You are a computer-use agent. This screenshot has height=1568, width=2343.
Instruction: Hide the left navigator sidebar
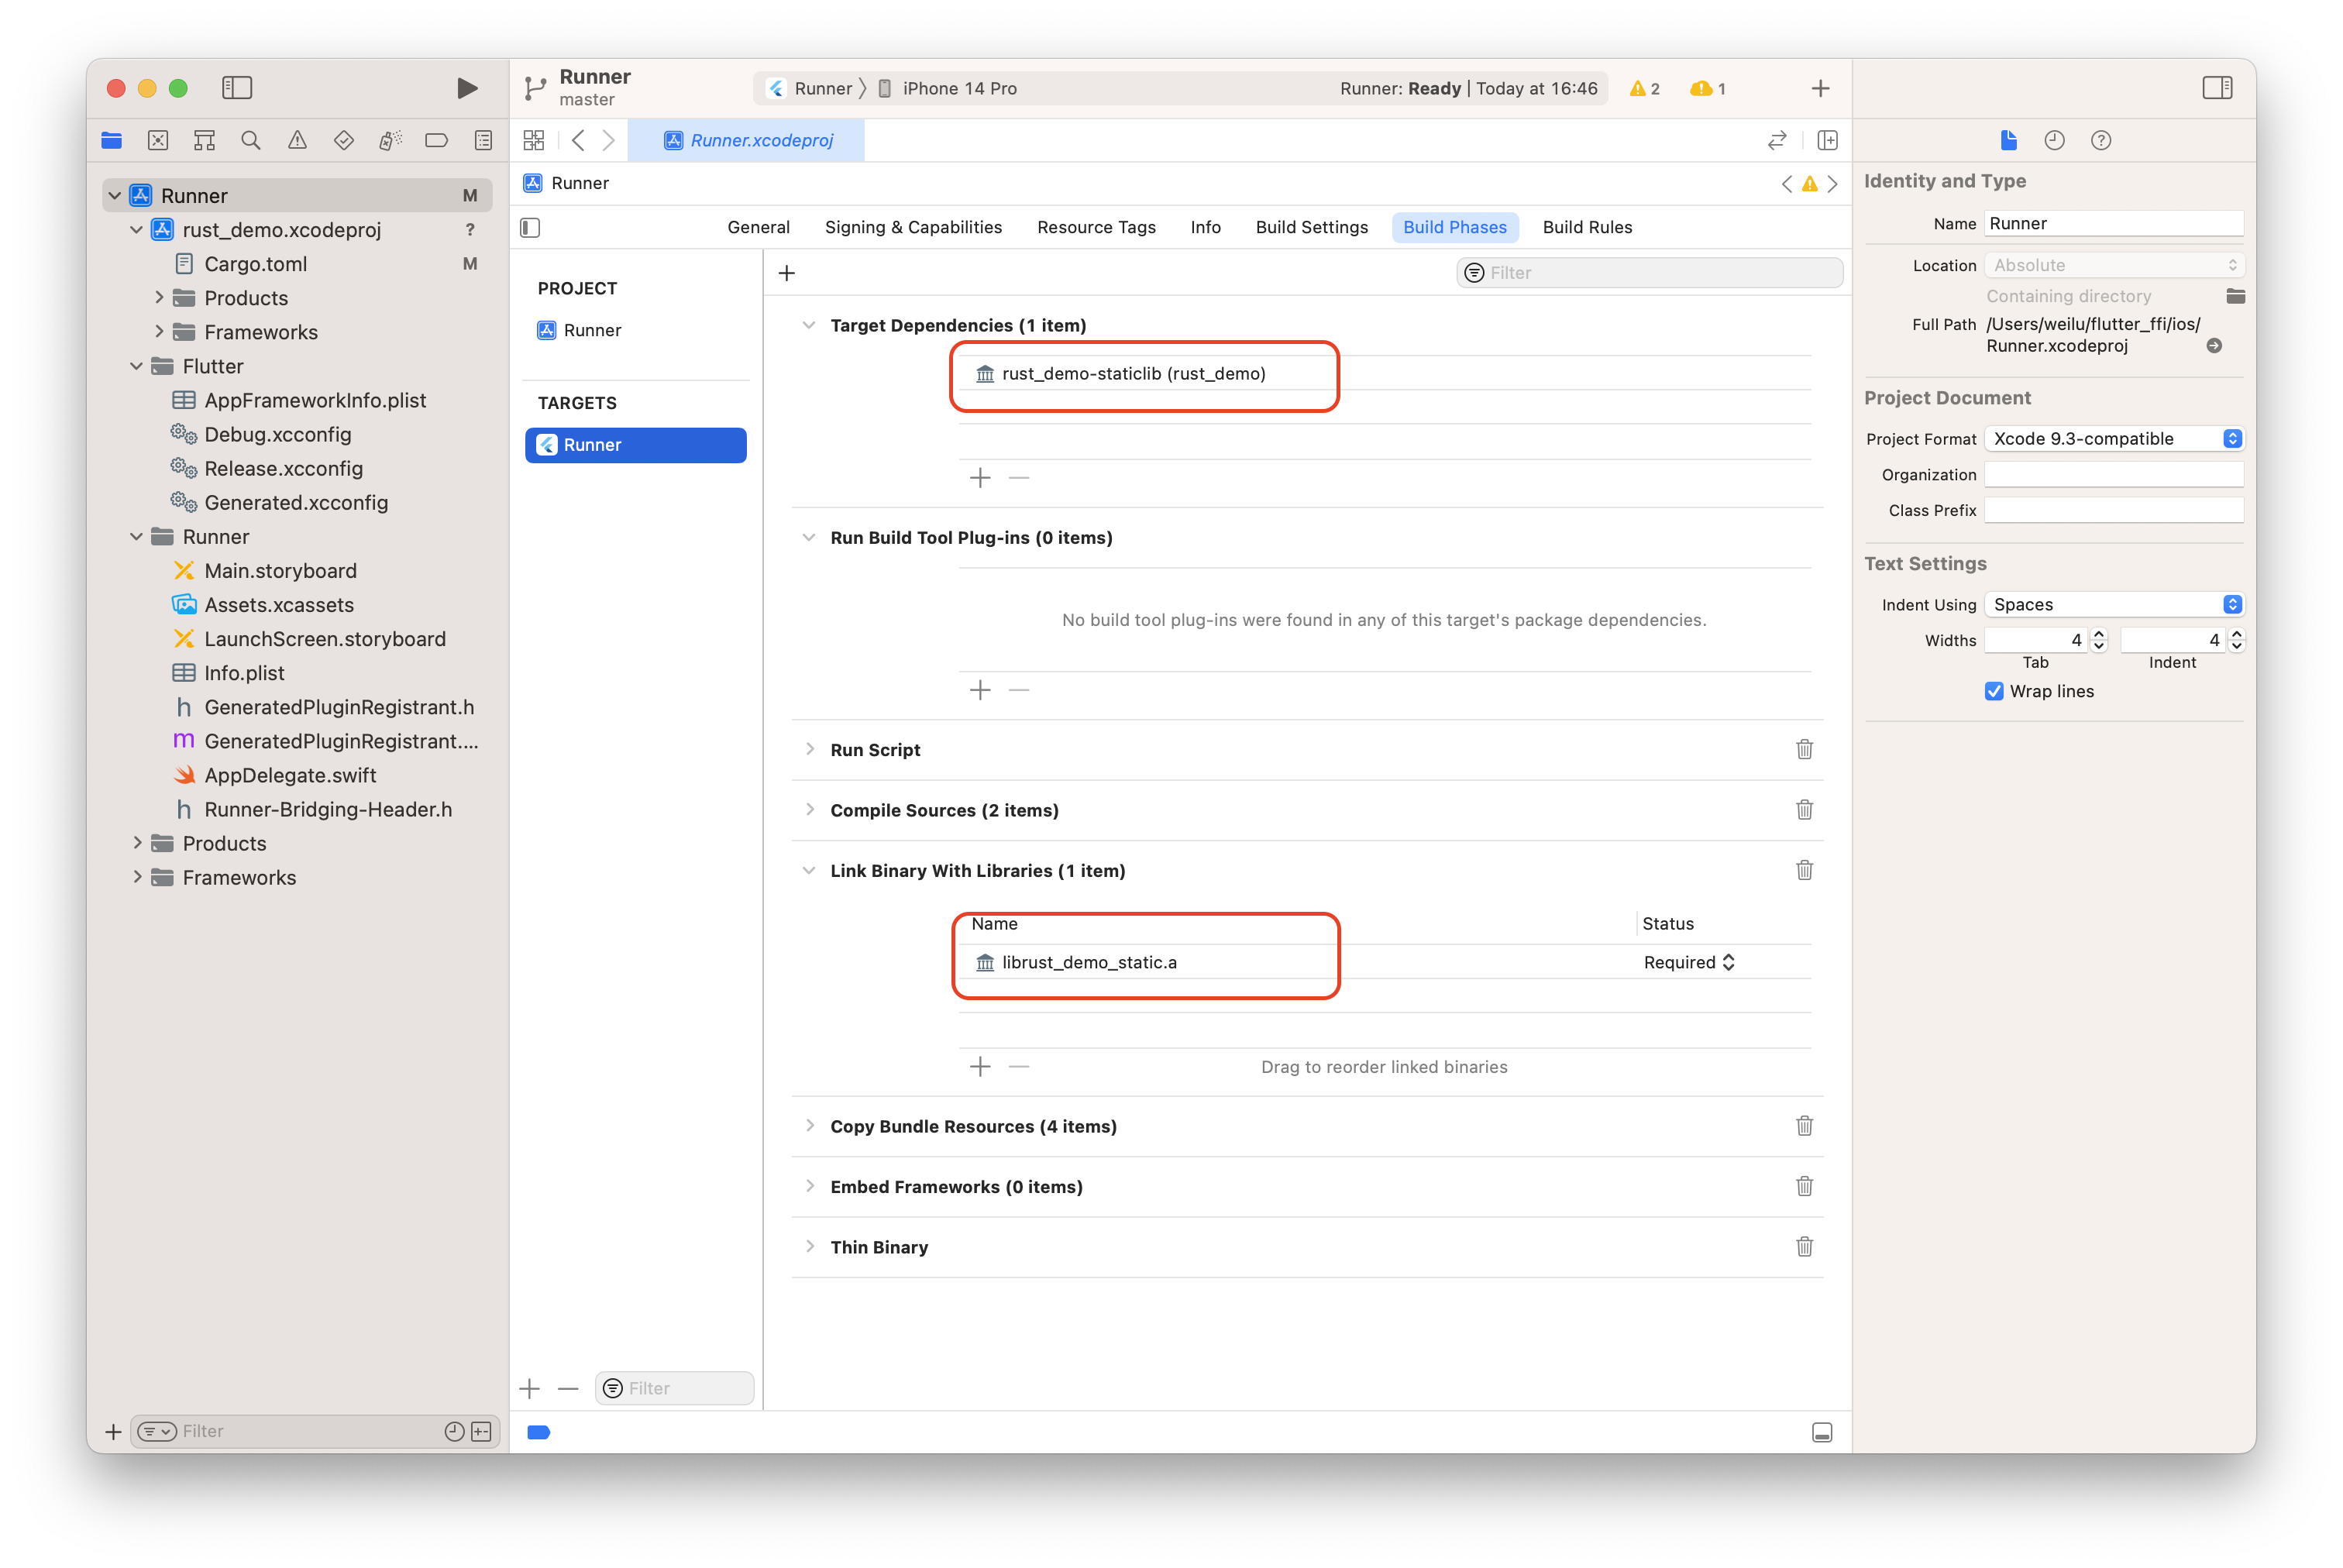pos(237,88)
